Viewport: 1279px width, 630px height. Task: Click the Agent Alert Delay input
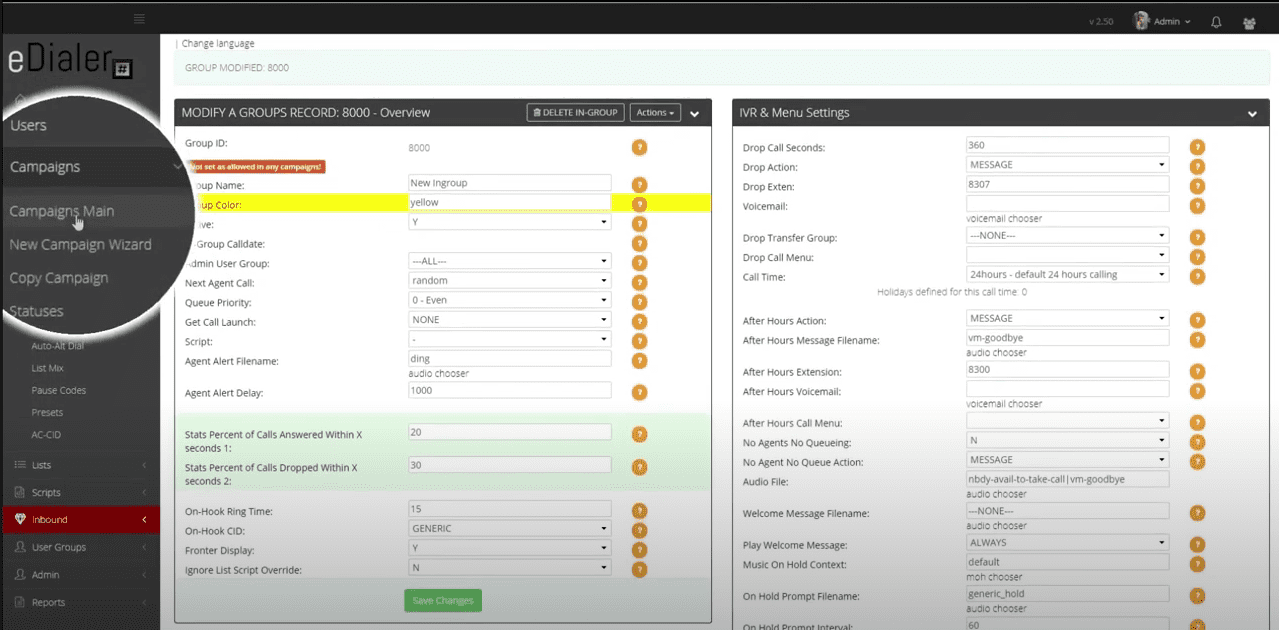tap(510, 390)
